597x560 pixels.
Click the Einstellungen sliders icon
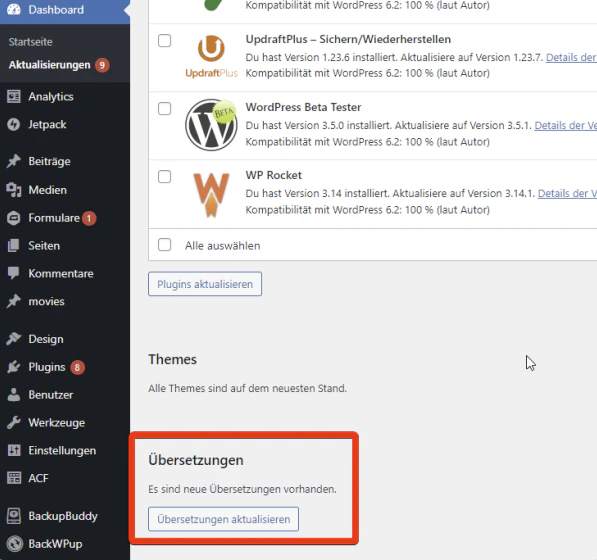tap(14, 450)
